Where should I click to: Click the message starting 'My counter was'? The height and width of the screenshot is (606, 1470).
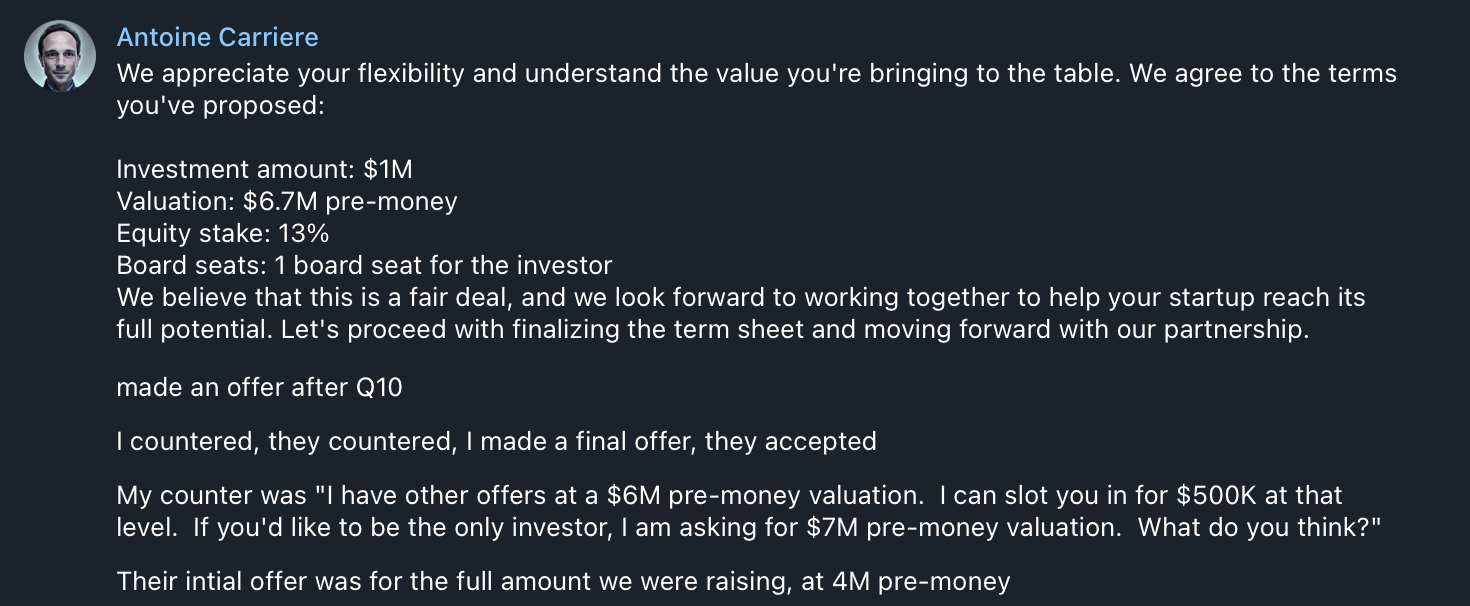click(x=748, y=511)
